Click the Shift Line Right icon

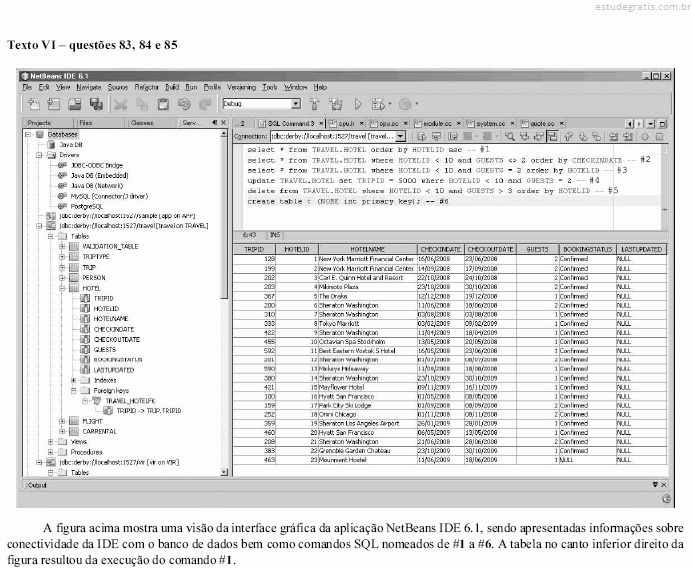(x=628, y=137)
